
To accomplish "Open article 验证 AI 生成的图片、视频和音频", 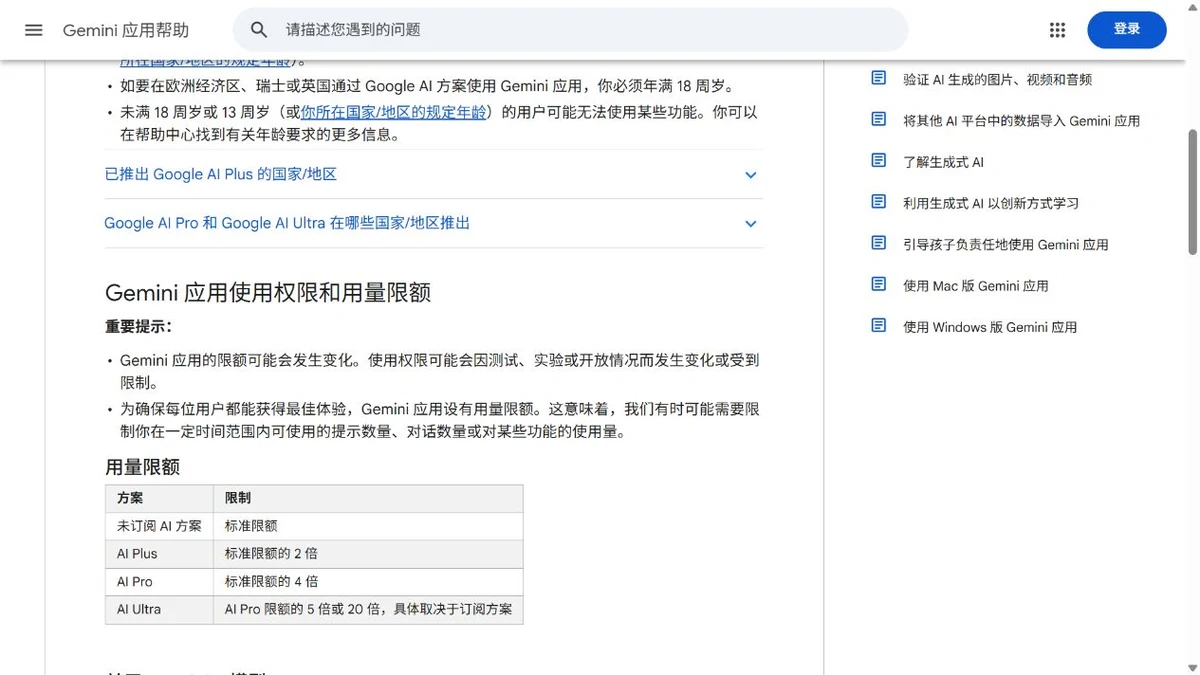I will click(997, 79).
